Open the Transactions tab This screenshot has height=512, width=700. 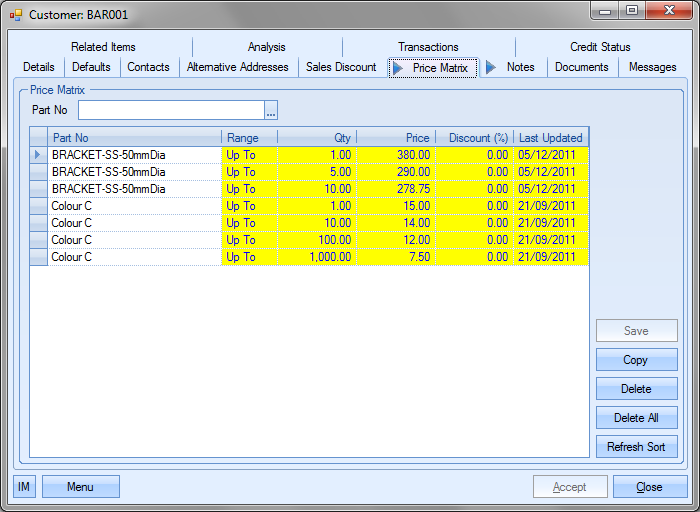(428, 47)
